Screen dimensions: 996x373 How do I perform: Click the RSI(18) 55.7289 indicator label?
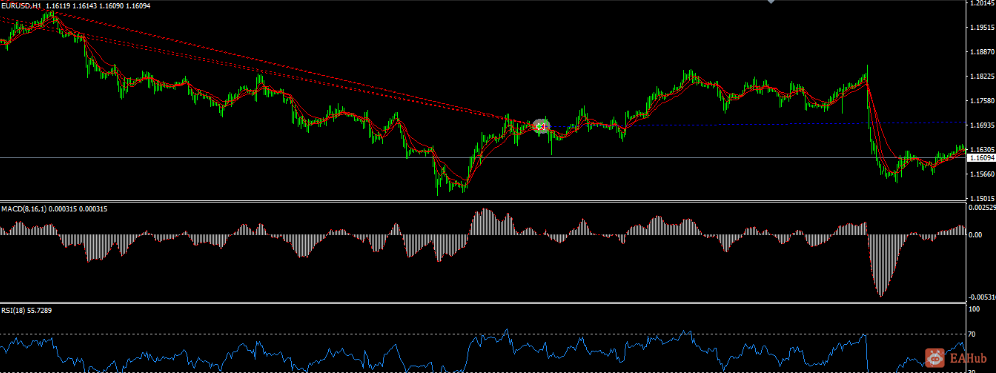click(27, 311)
